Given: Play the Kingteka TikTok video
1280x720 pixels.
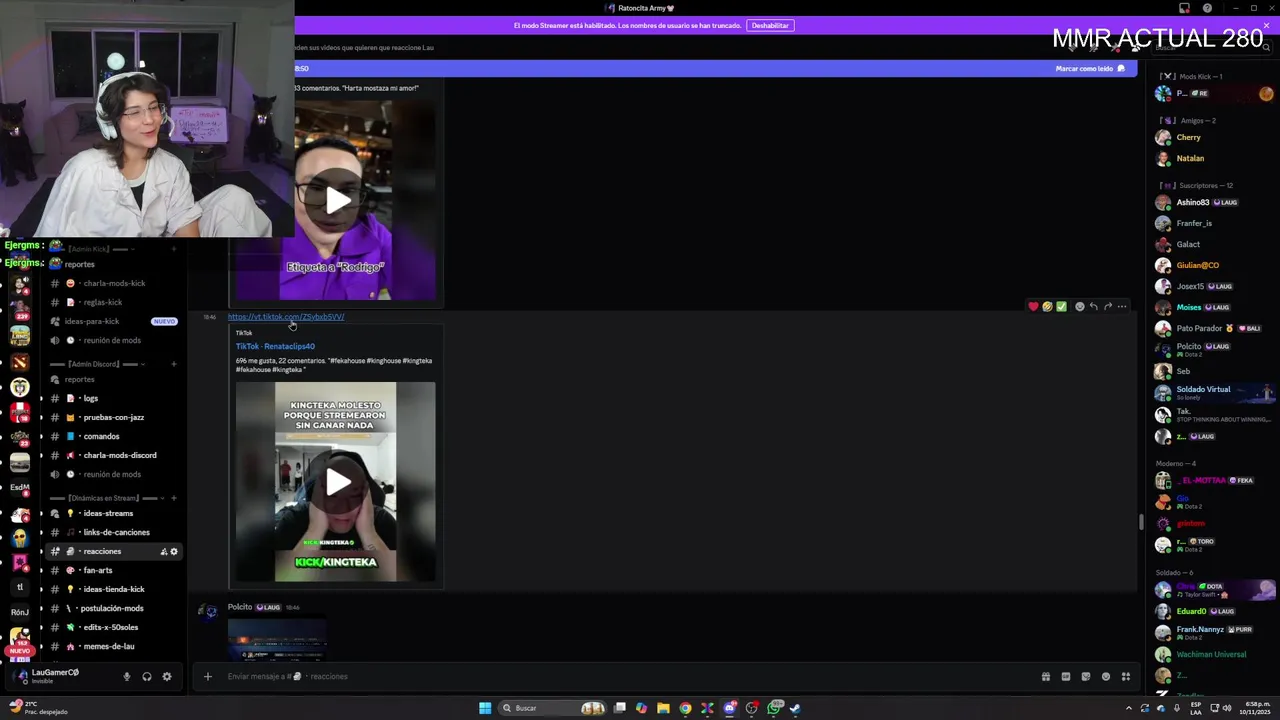Looking at the screenshot, I should point(337,482).
